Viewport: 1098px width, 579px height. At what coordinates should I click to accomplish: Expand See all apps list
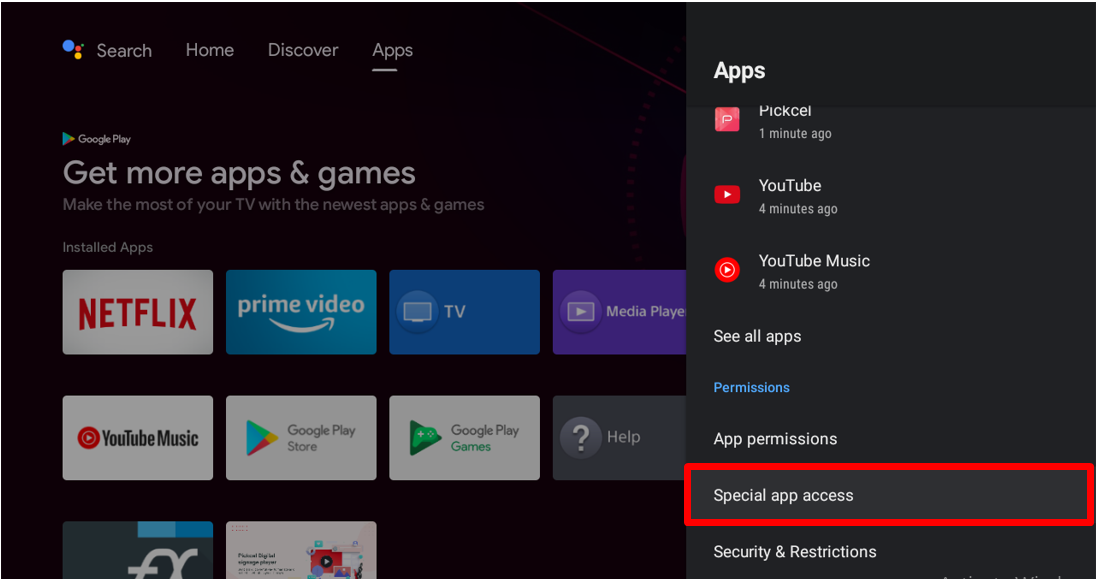[757, 336]
